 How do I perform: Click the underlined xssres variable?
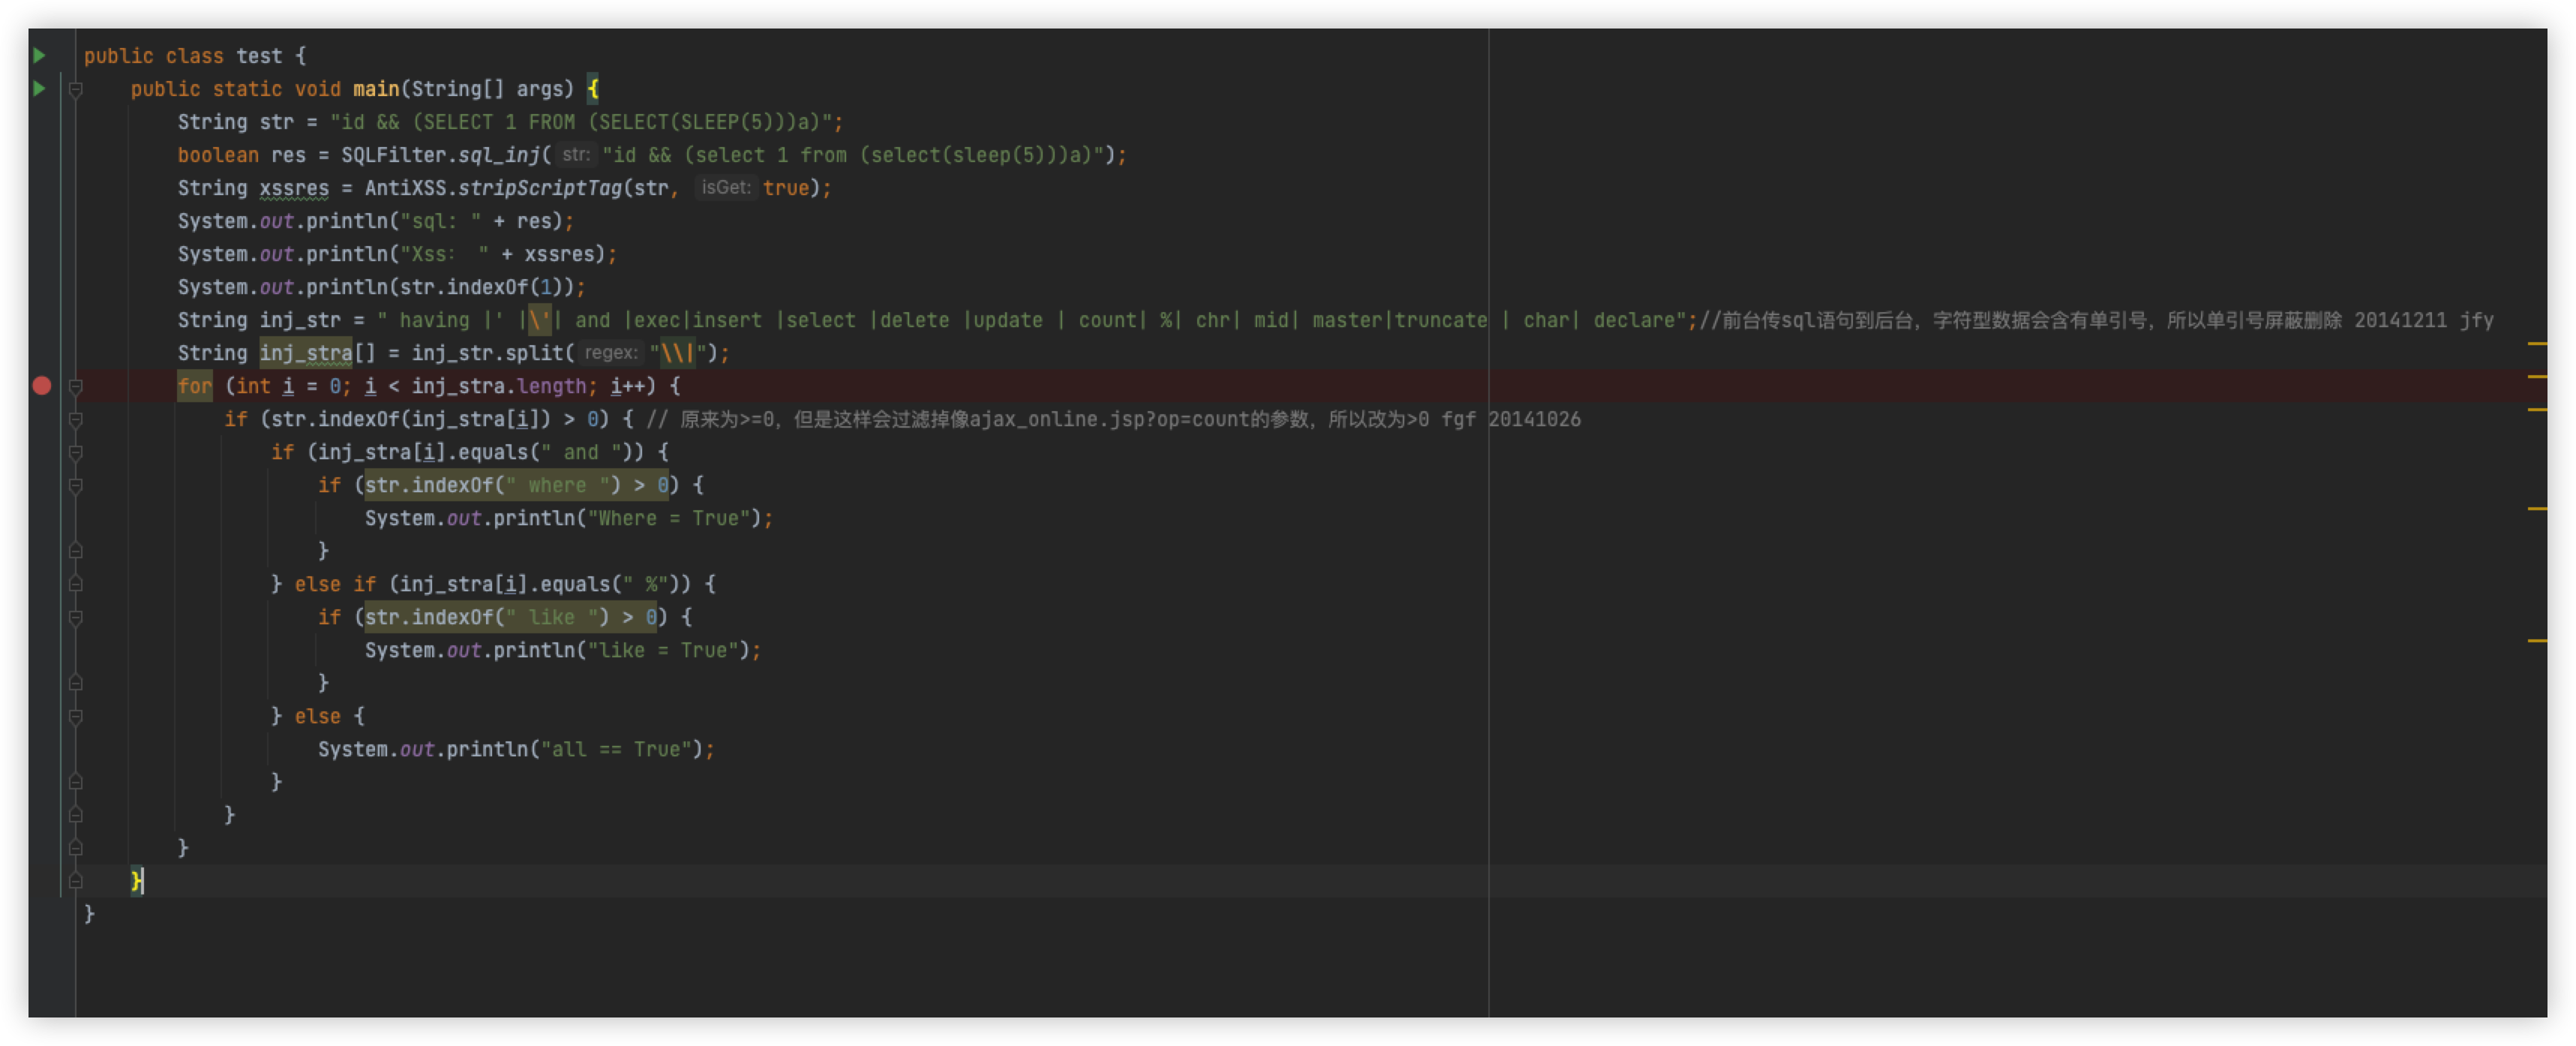(294, 188)
